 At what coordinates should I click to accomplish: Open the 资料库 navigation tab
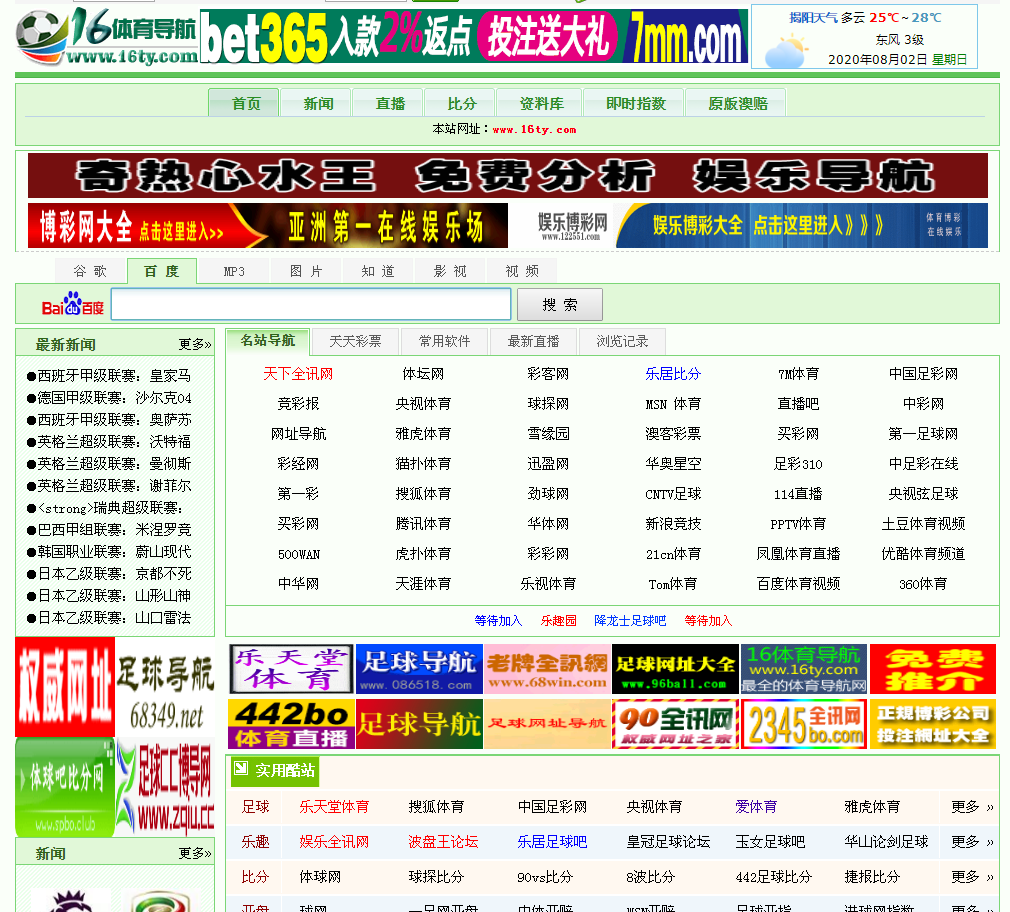(x=540, y=103)
